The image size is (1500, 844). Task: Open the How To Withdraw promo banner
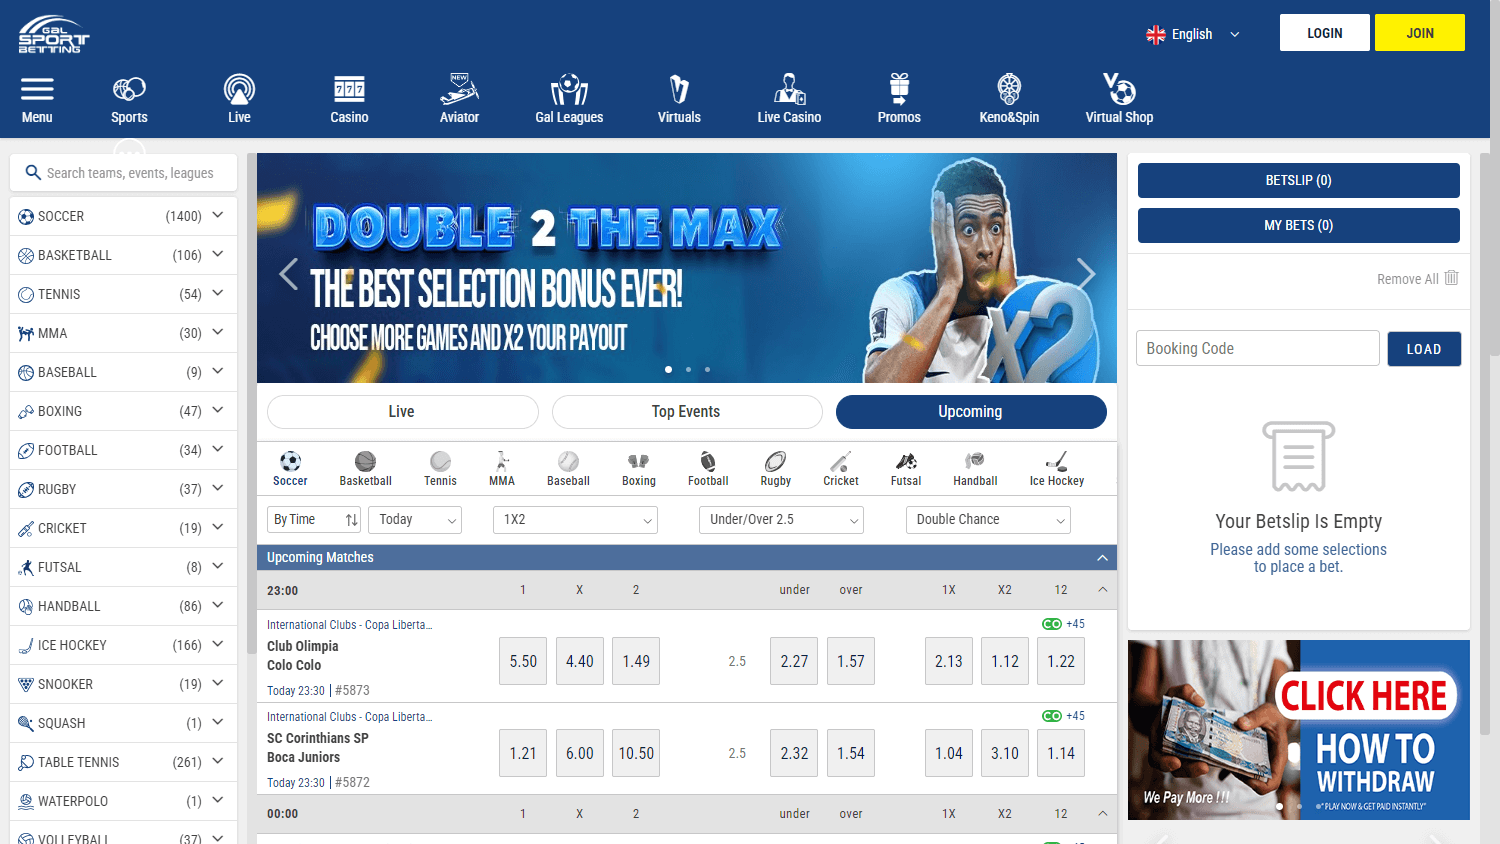click(1298, 730)
